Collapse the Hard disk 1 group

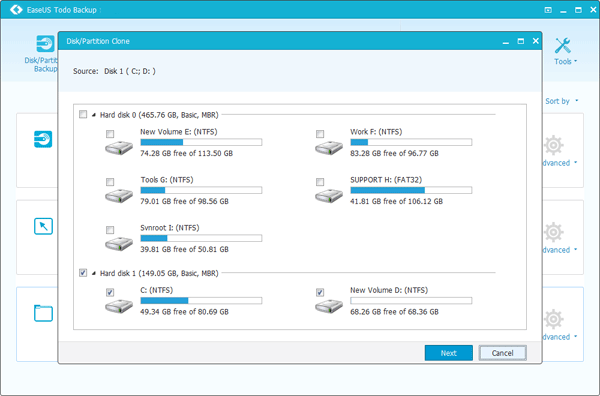pos(94,273)
